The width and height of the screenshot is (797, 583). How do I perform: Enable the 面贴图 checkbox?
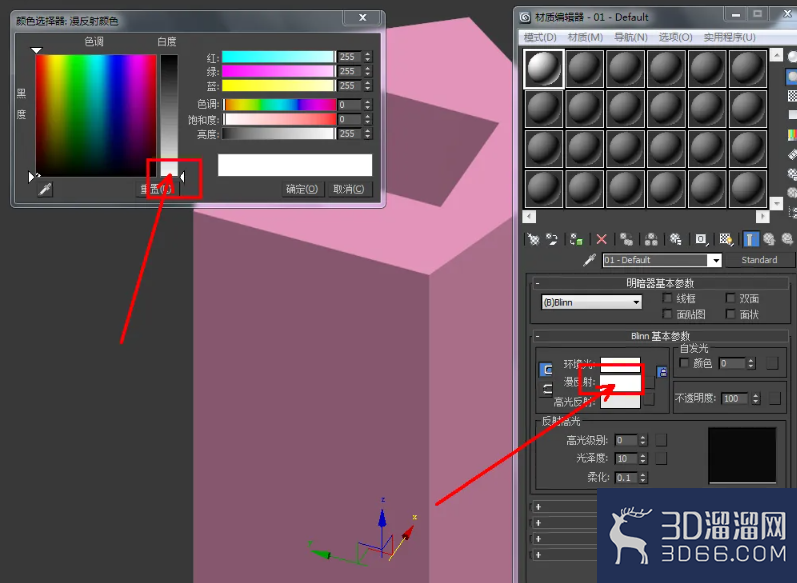pos(667,314)
